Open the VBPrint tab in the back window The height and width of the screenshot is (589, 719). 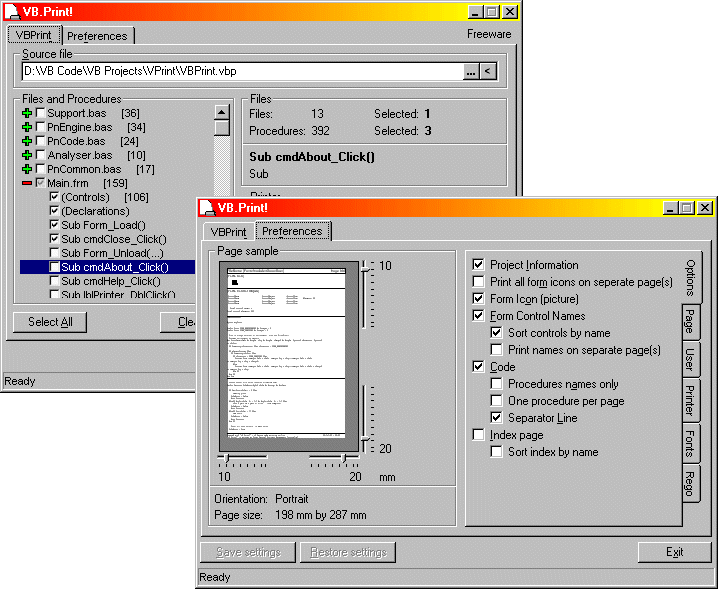[x=34, y=35]
